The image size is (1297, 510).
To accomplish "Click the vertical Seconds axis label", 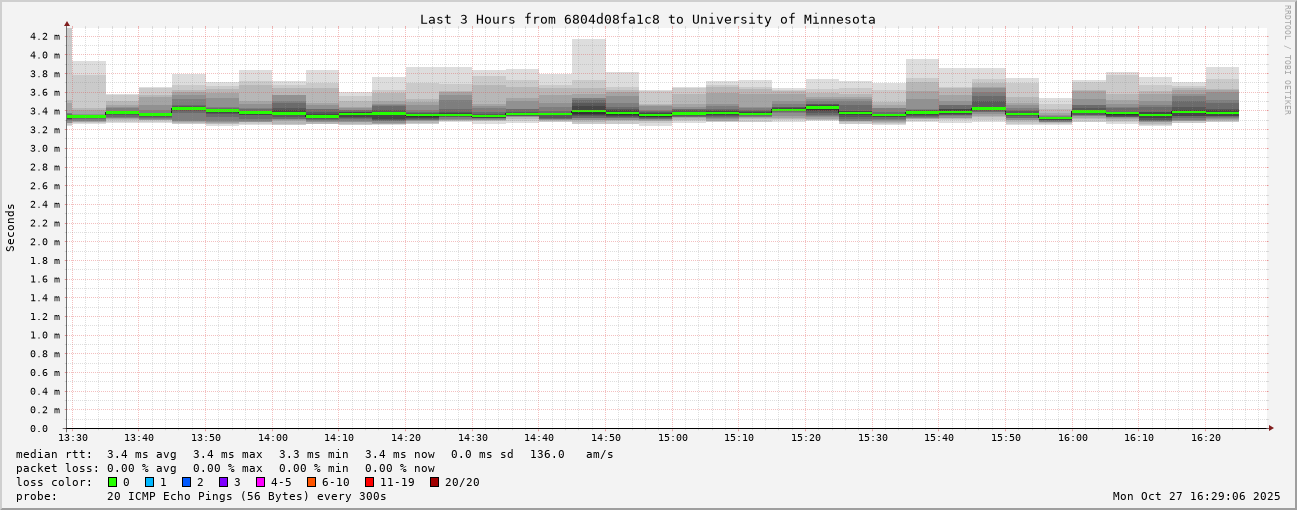I will (11, 227).
